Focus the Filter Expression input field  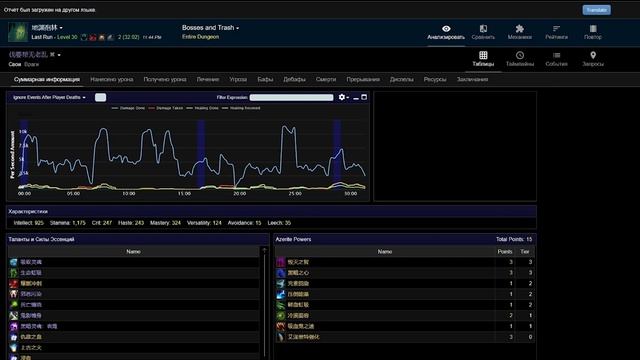(291, 97)
